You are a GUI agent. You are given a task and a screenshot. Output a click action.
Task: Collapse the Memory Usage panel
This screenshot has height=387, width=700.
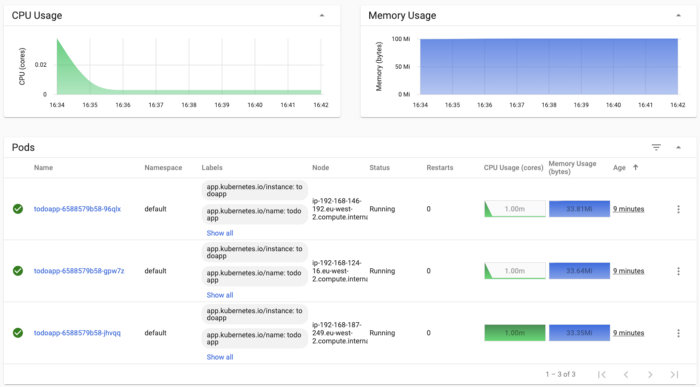point(678,16)
